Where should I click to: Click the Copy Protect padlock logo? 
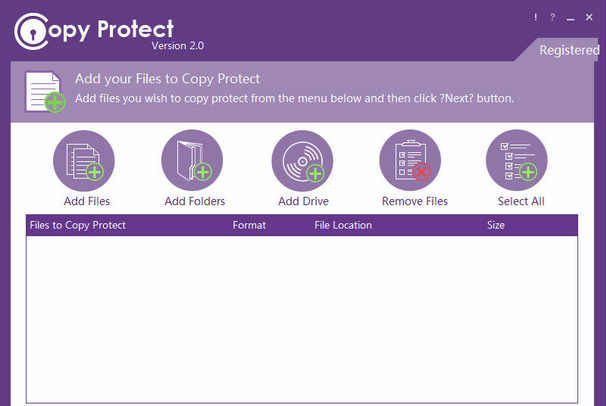pos(34,33)
